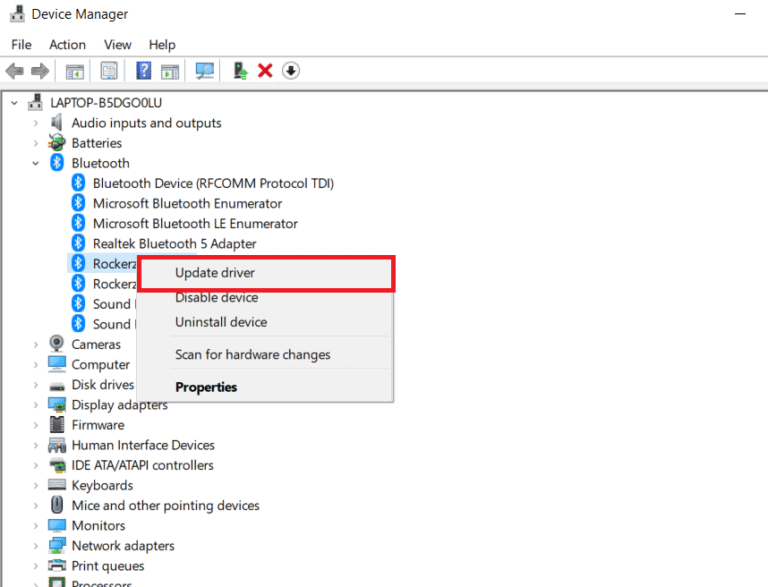Expand the Disk drives category
Screen dimensions: 768x587
[36, 385]
